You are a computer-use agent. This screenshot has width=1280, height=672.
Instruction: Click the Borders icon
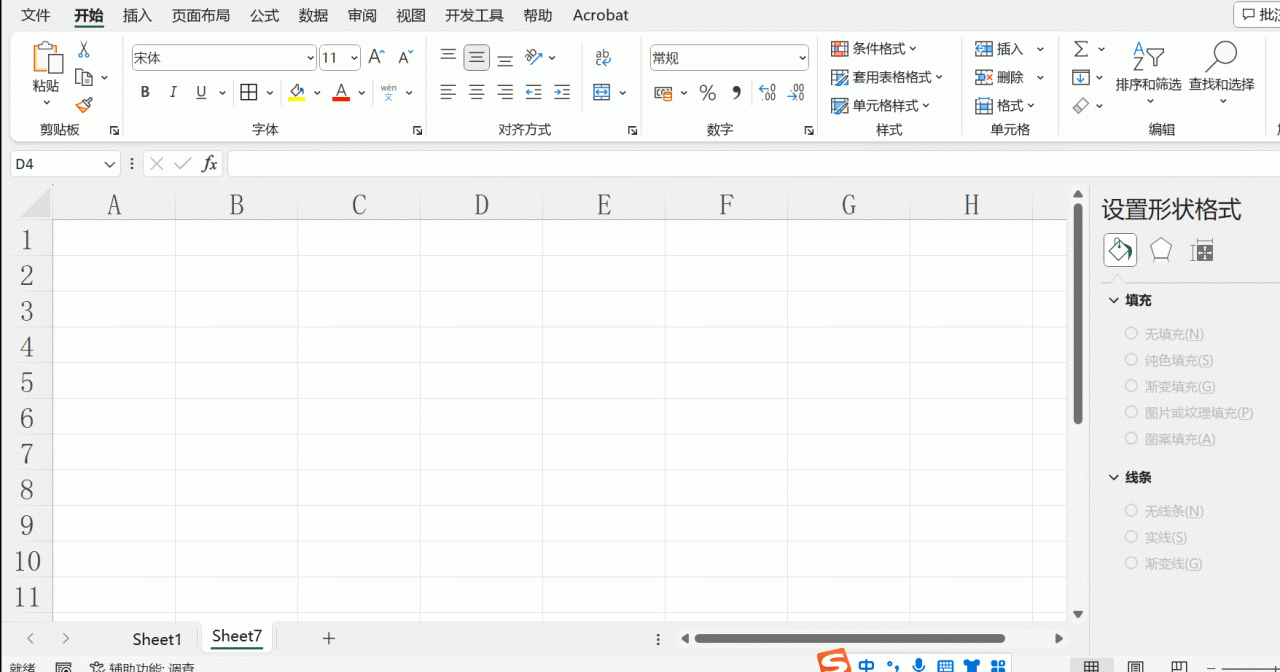coord(249,92)
